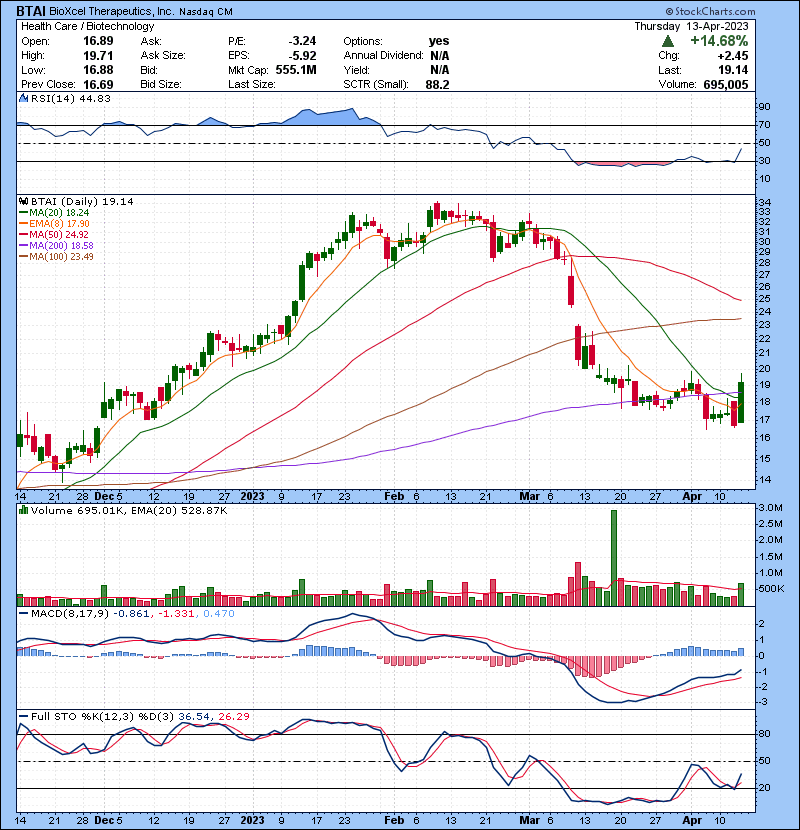Click the Bid Size label
Viewport: 800px width, 830px height.
click(x=161, y=84)
